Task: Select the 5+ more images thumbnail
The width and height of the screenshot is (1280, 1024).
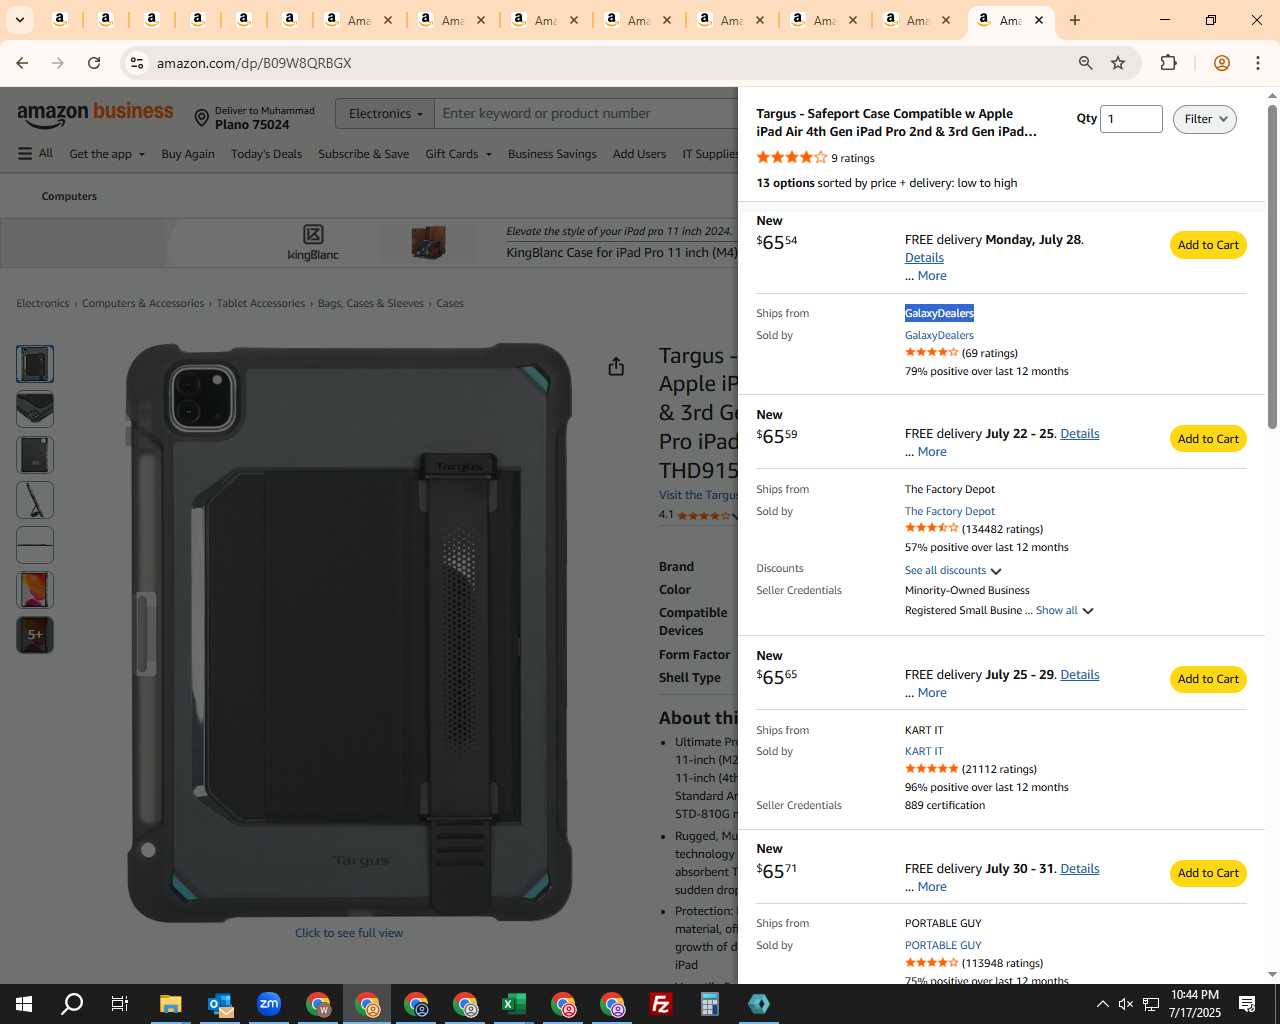Action: point(35,635)
